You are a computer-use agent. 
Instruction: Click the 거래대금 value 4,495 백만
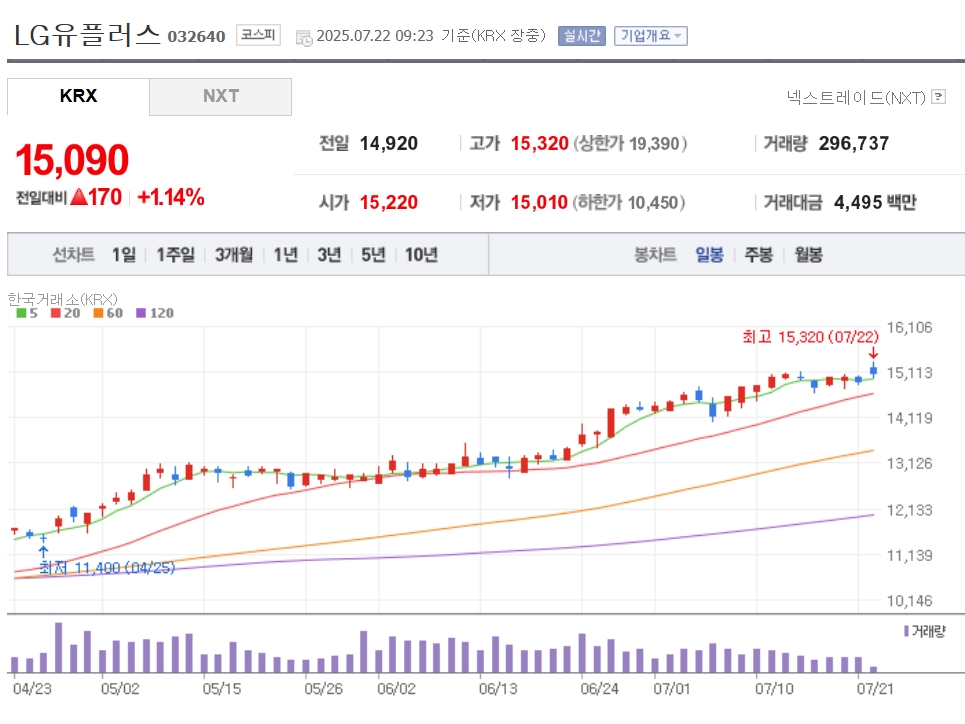tap(875, 203)
